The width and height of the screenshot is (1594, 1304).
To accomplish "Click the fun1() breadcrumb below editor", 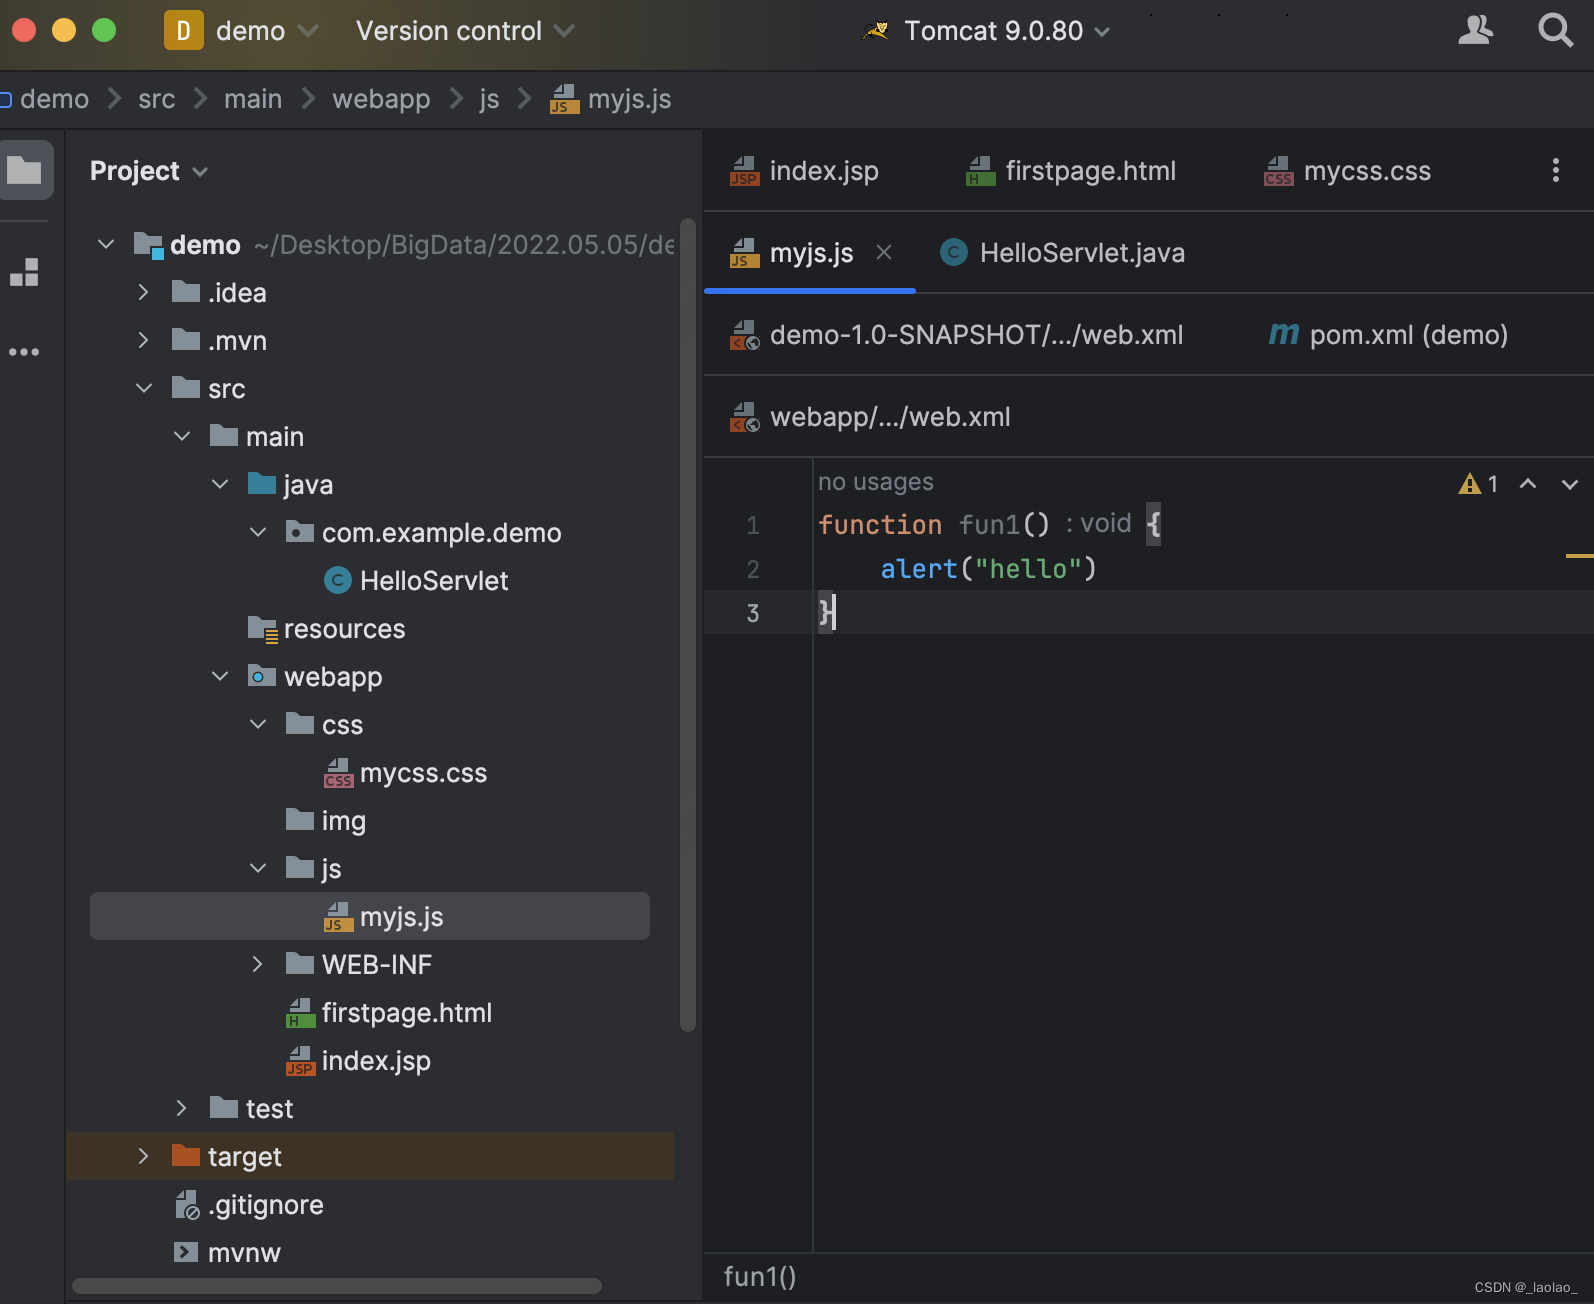I will (x=760, y=1277).
